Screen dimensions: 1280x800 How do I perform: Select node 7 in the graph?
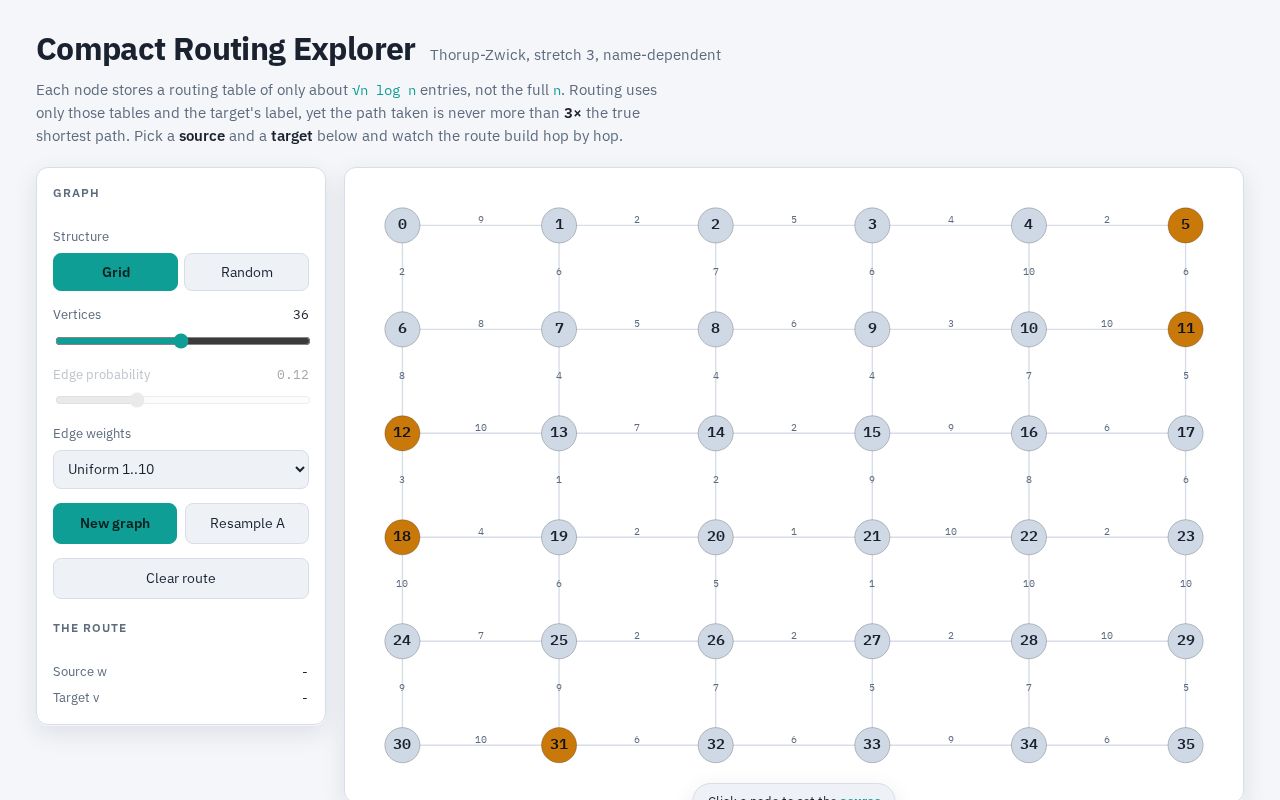point(559,329)
